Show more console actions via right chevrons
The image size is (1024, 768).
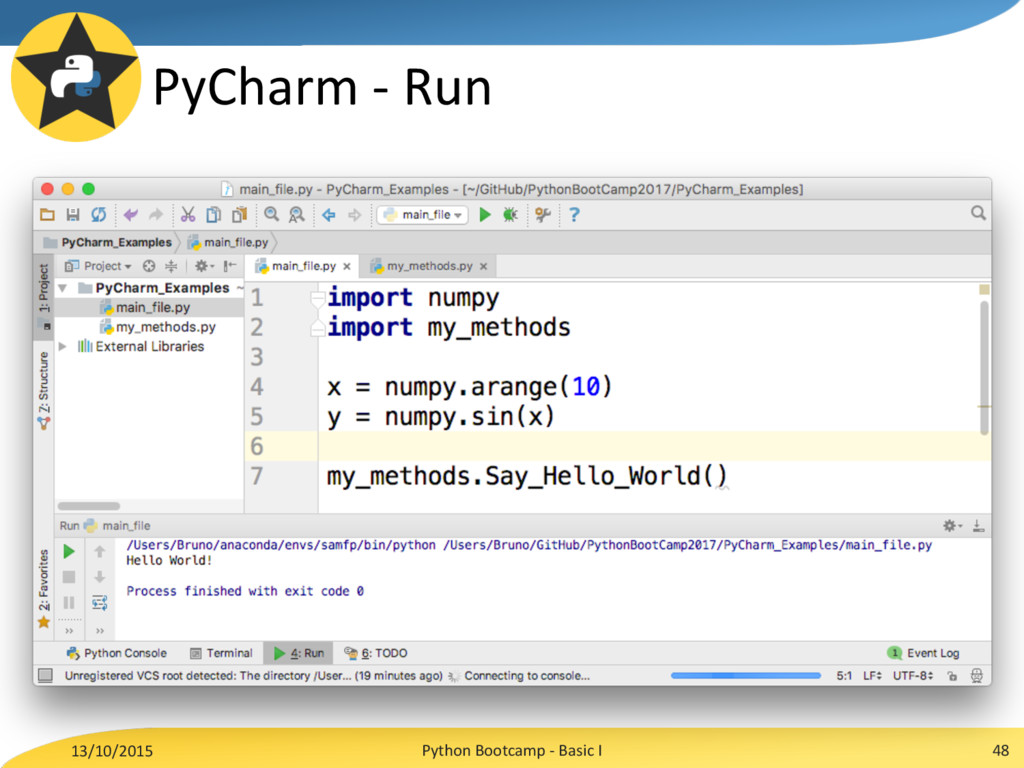[100, 631]
